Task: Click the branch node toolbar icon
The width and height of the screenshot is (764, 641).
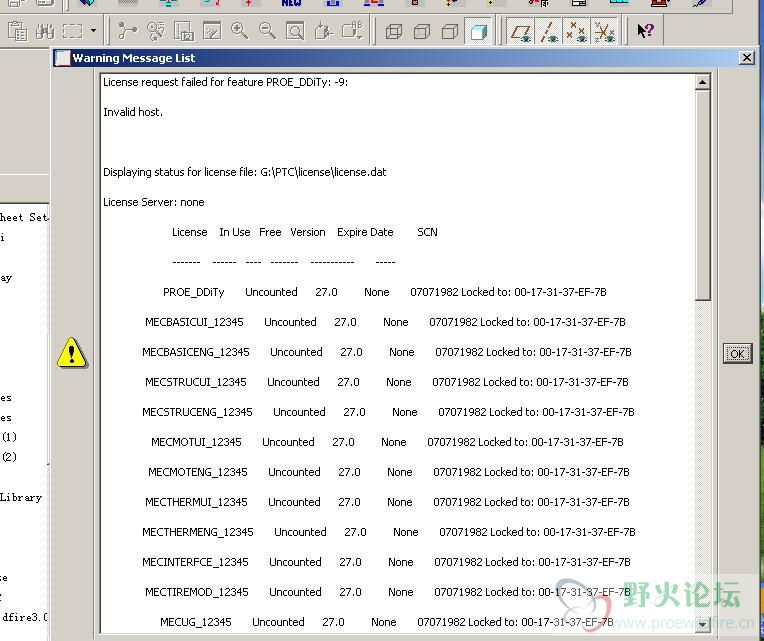Action: (128, 31)
